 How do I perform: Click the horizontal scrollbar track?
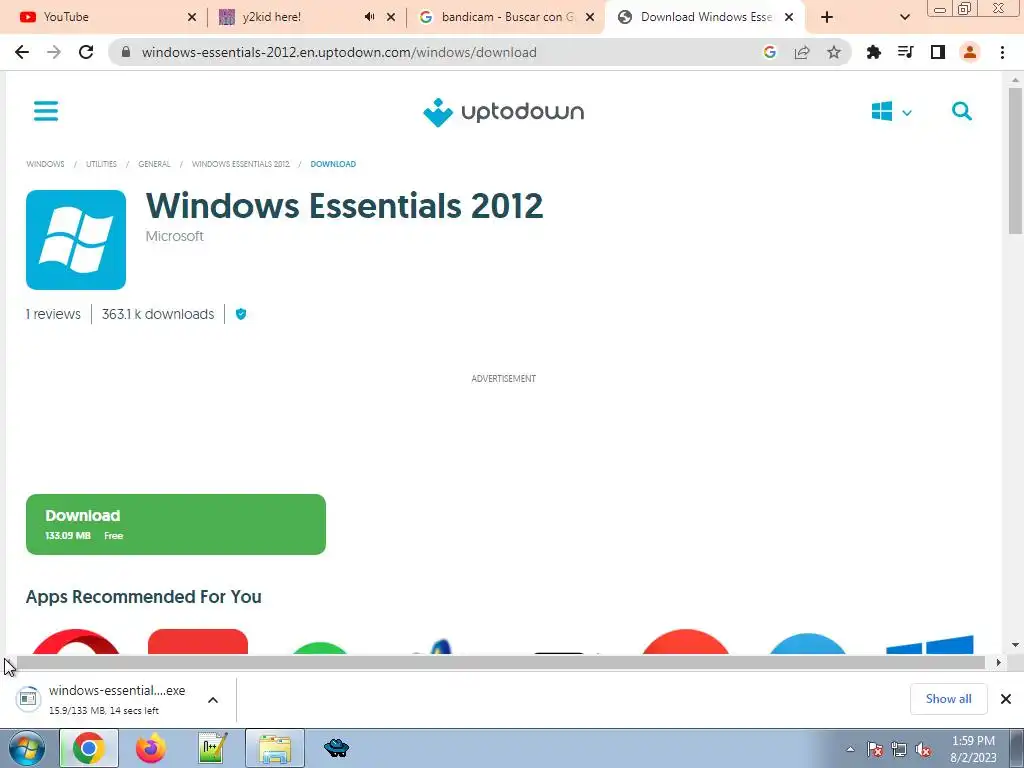pyautogui.click(x=500, y=663)
